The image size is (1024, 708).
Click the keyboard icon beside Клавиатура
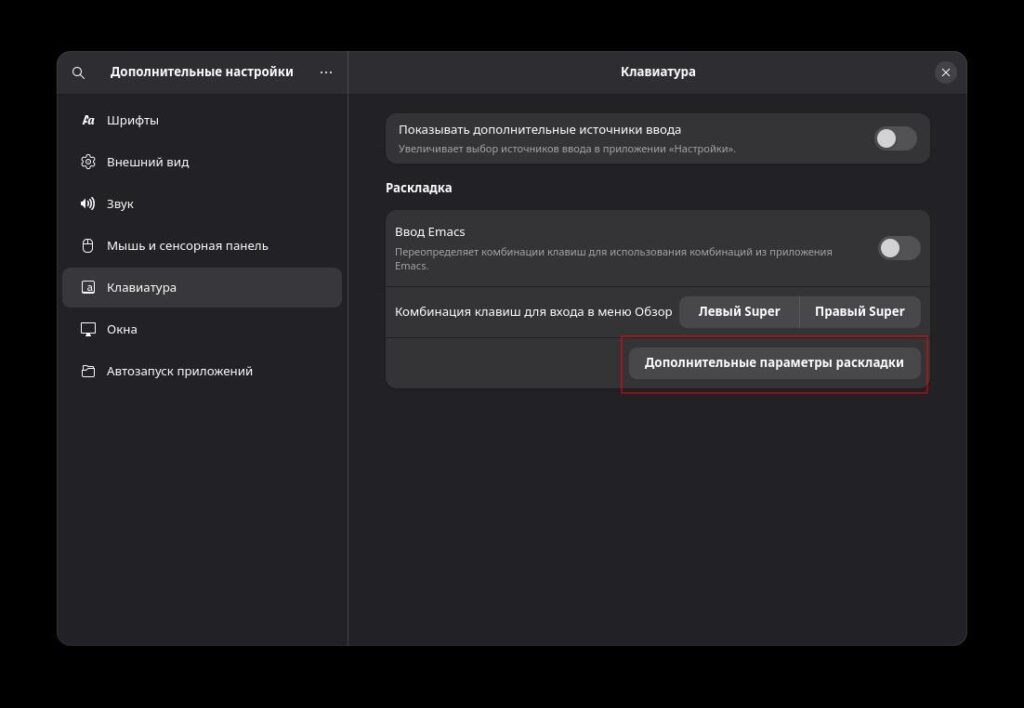coord(88,288)
